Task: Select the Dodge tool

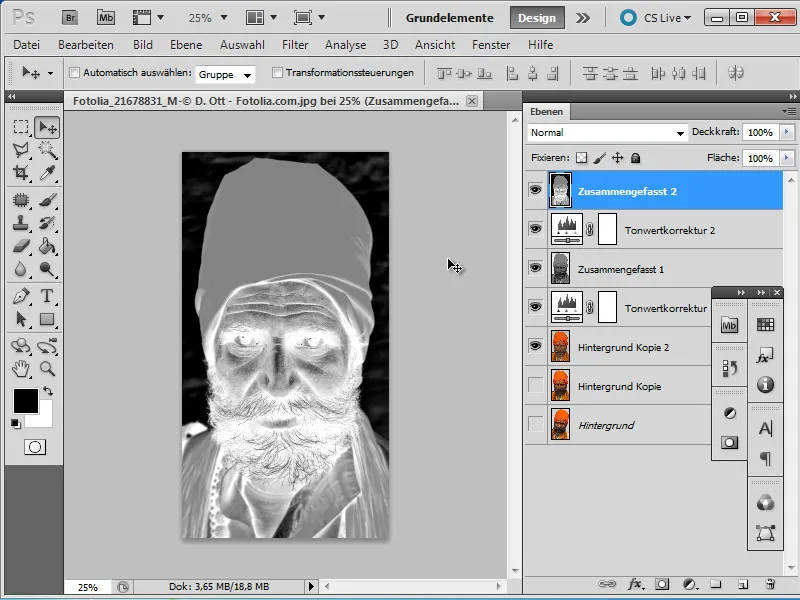Action: click(47, 269)
